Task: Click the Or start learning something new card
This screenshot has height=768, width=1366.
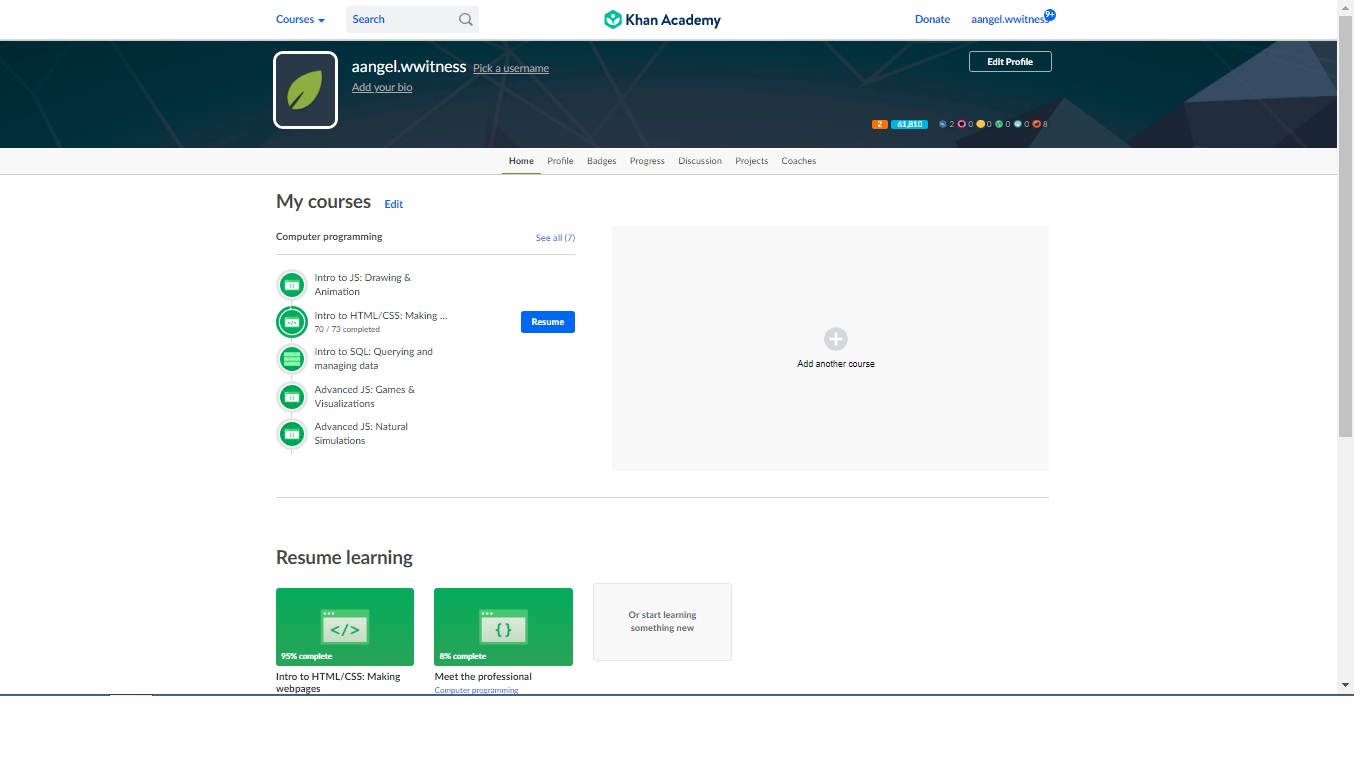Action: pos(662,622)
